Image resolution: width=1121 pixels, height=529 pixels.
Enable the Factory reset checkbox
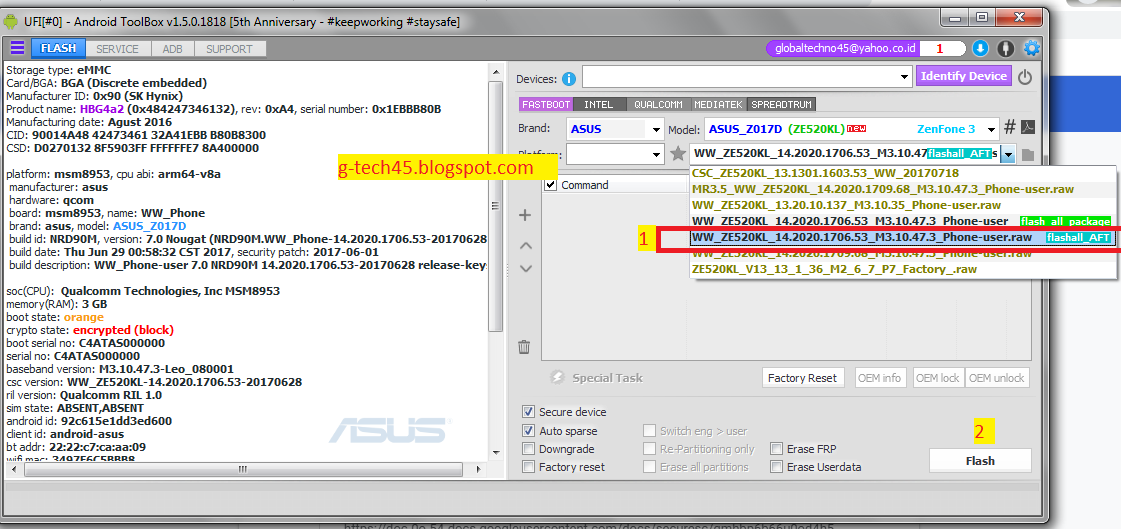[528, 467]
